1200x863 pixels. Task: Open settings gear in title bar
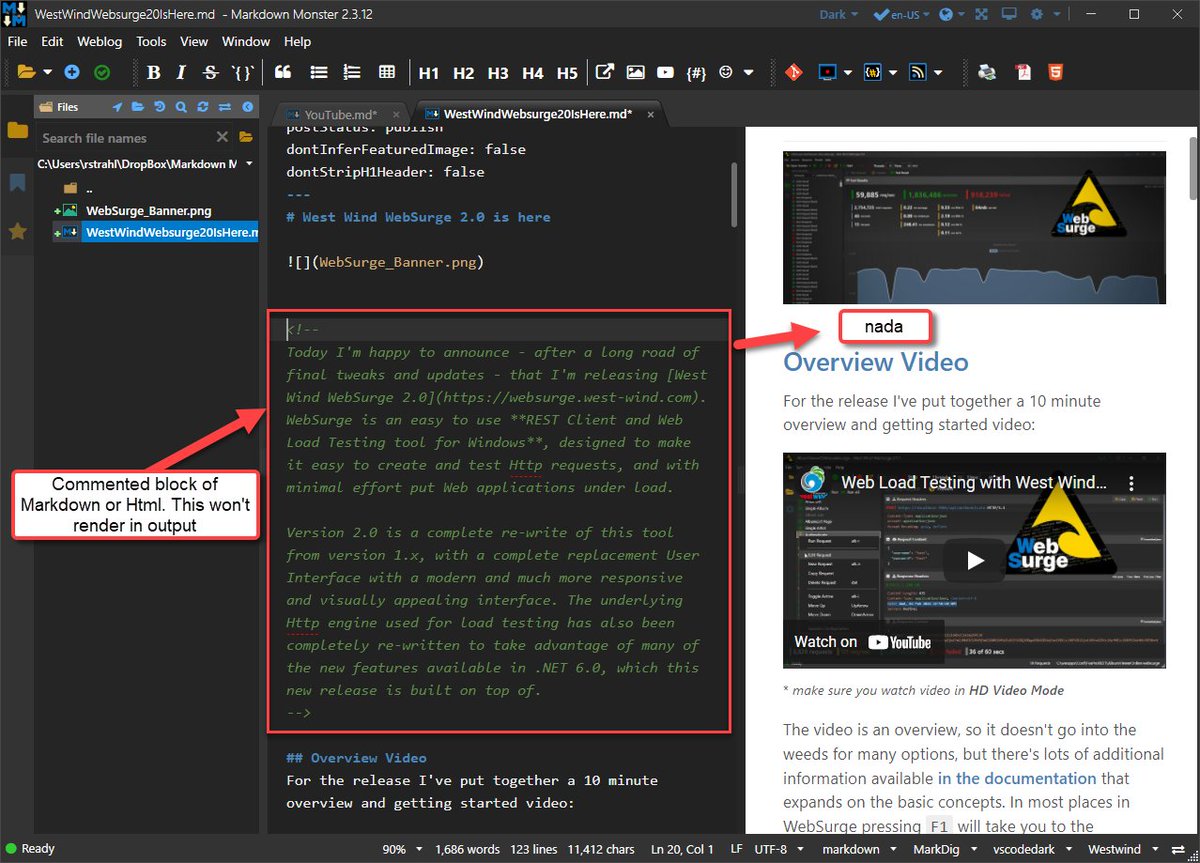pos(1038,14)
